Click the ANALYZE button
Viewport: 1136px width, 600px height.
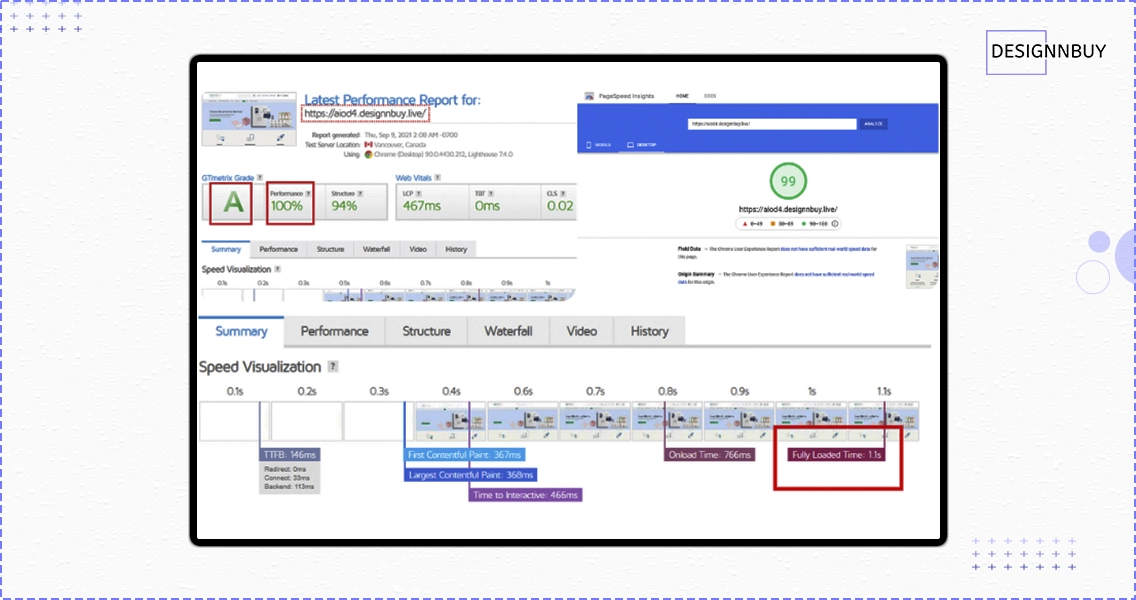pyautogui.click(x=873, y=124)
